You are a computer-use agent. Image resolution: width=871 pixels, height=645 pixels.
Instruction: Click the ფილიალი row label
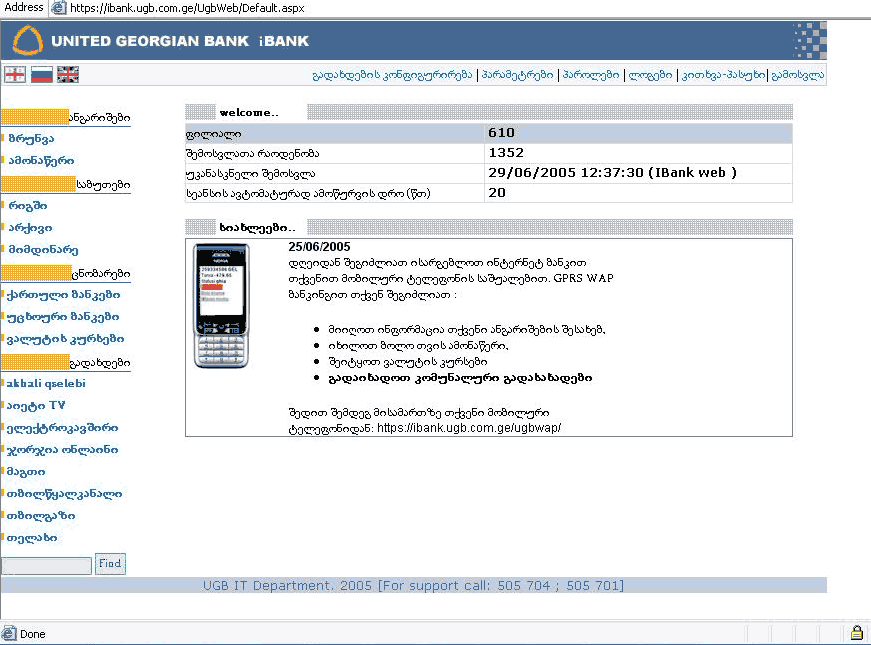(x=214, y=134)
